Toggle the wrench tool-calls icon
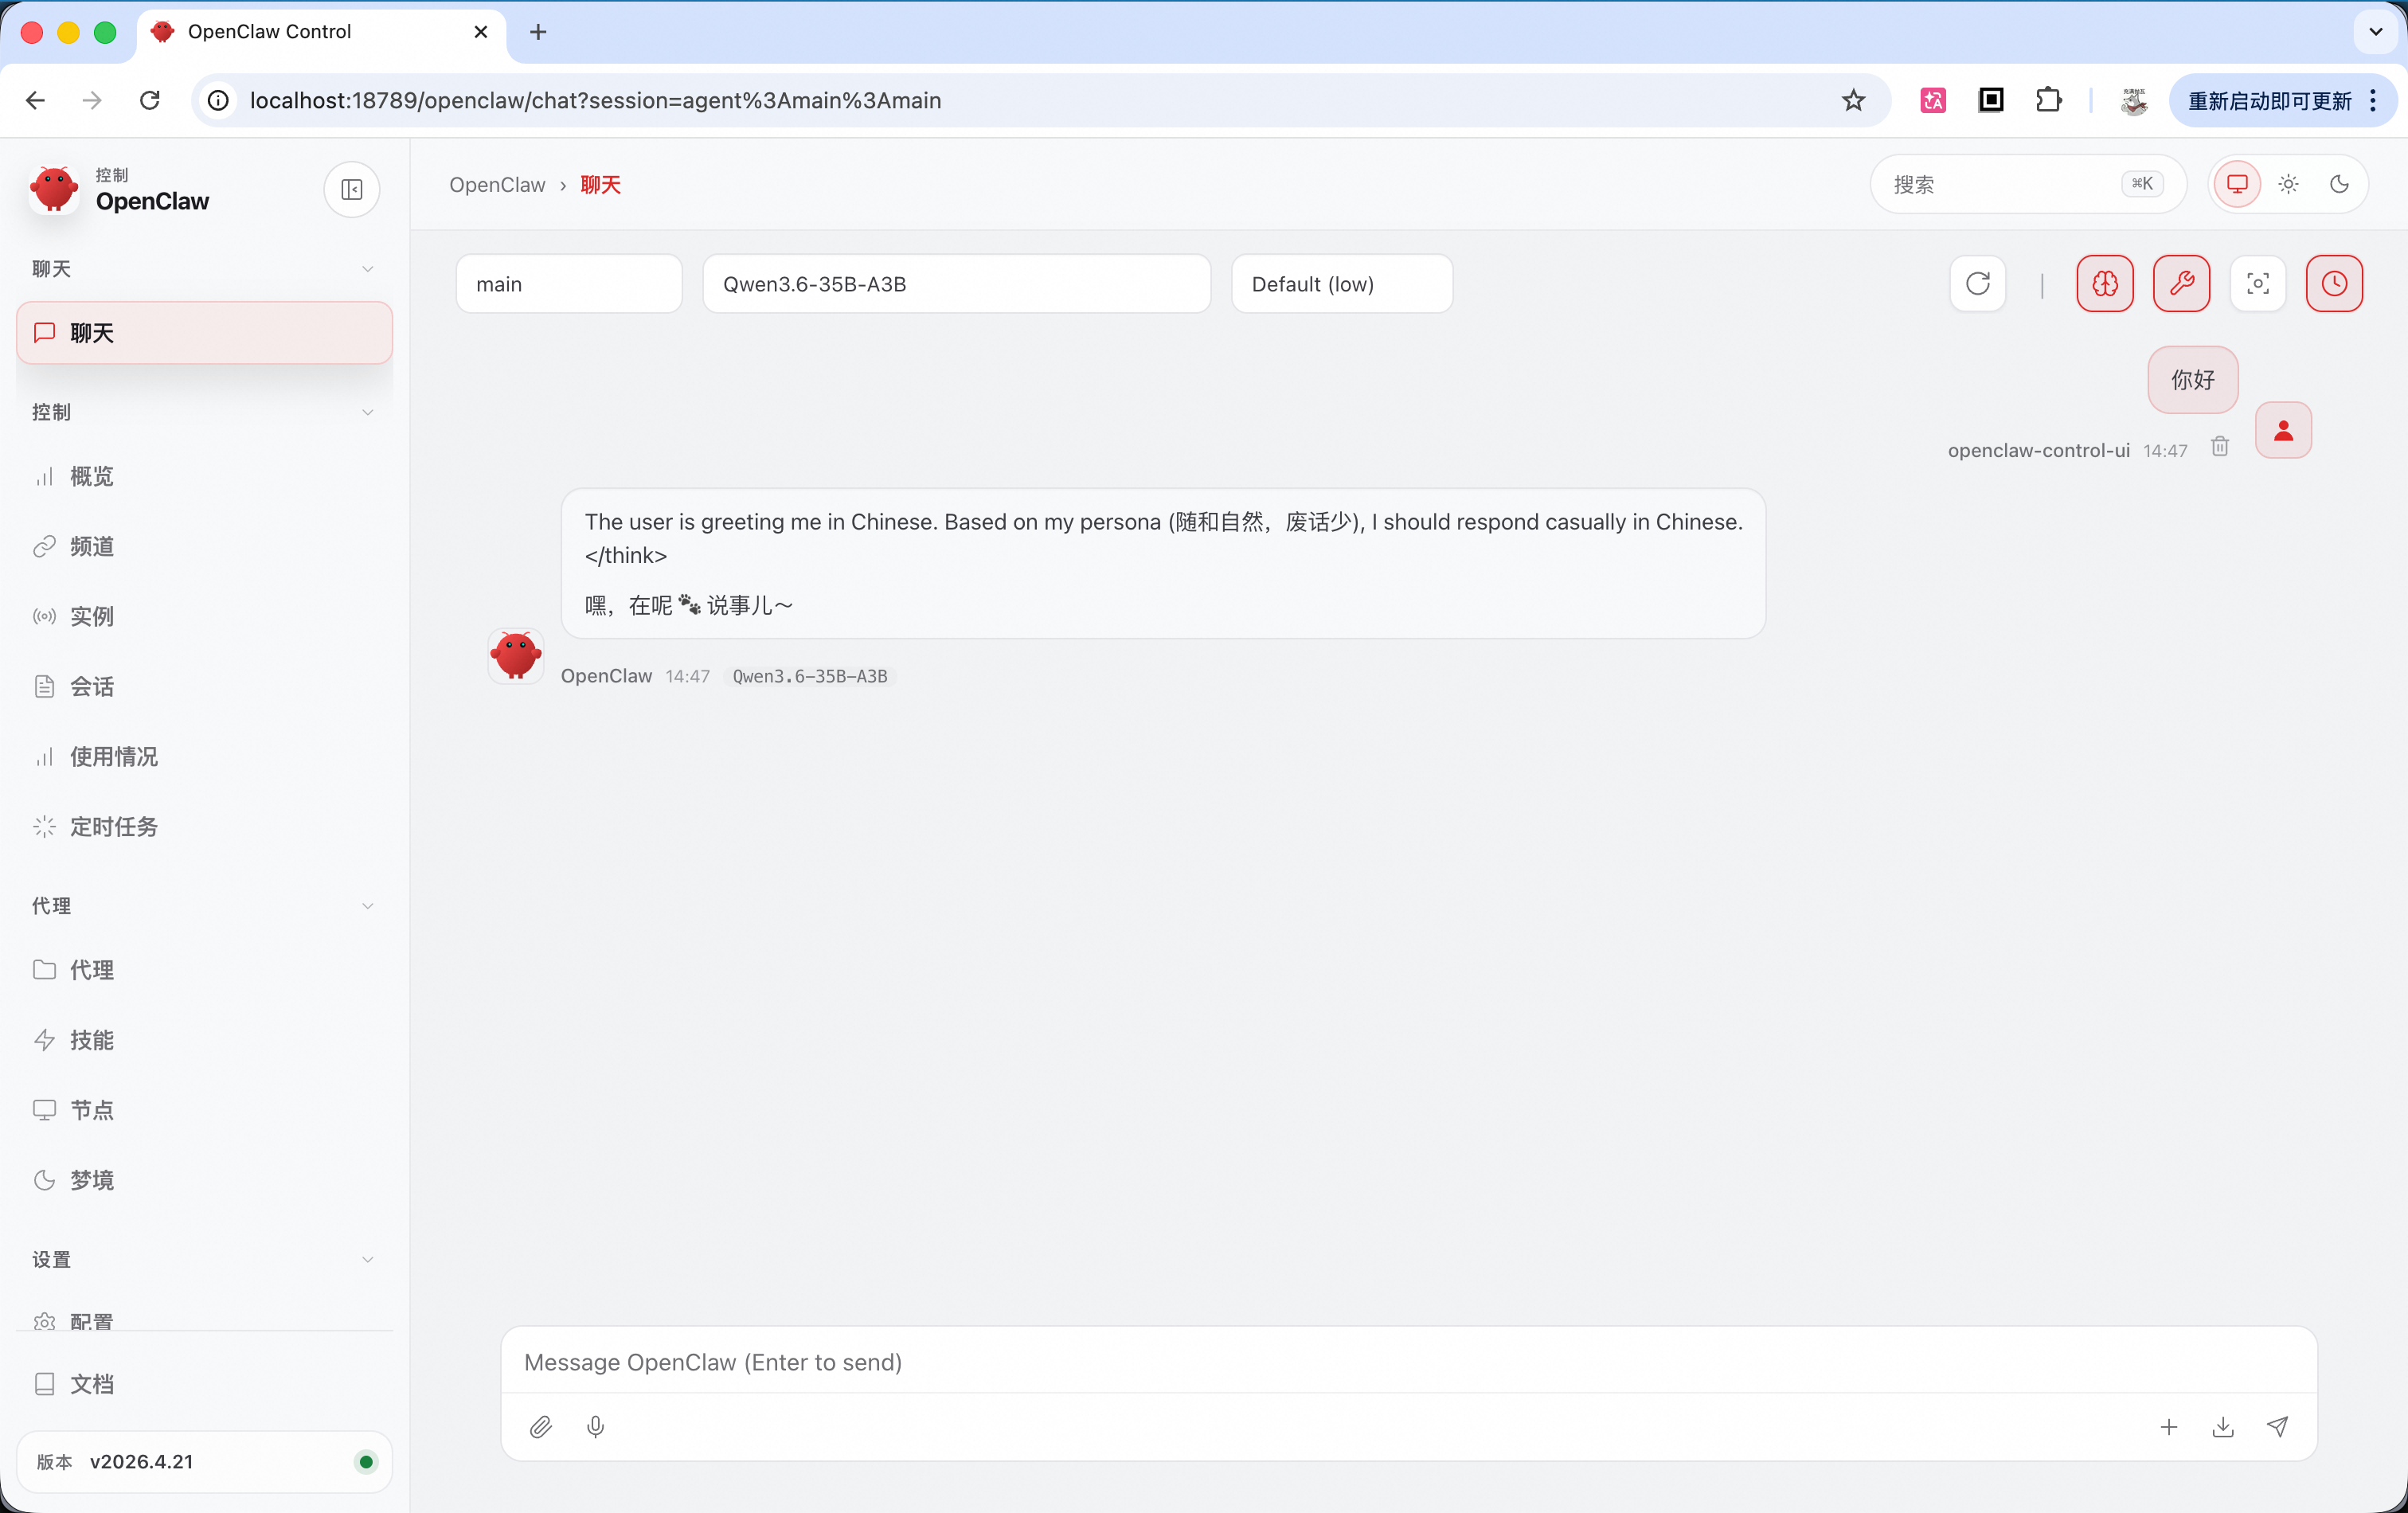The image size is (2408, 1513). (x=2181, y=284)
